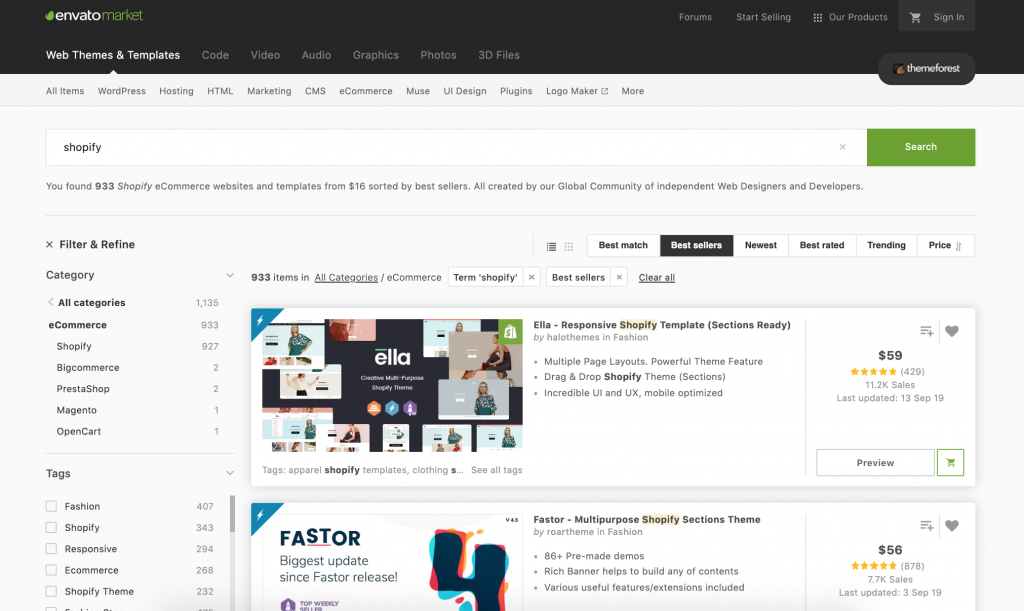Sort results by Best rated
Image resolution: width=1024 pixels, height=611 pixels.
(x=822, y=245)
